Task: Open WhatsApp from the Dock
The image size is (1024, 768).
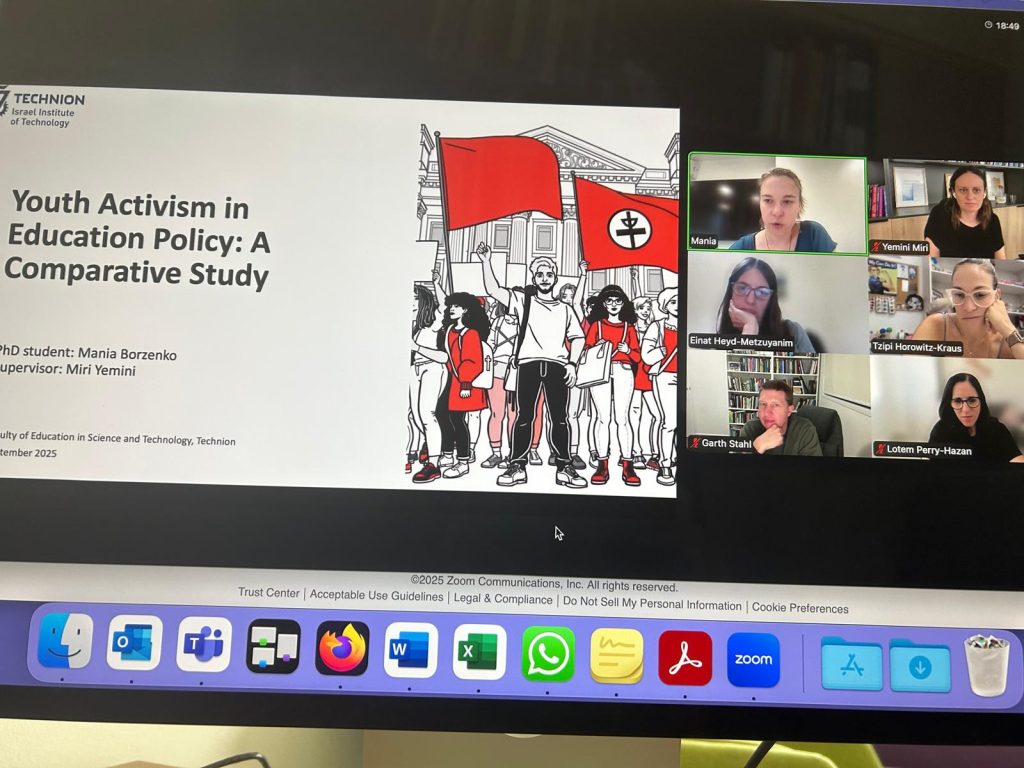Action: [x=548, y=654]
